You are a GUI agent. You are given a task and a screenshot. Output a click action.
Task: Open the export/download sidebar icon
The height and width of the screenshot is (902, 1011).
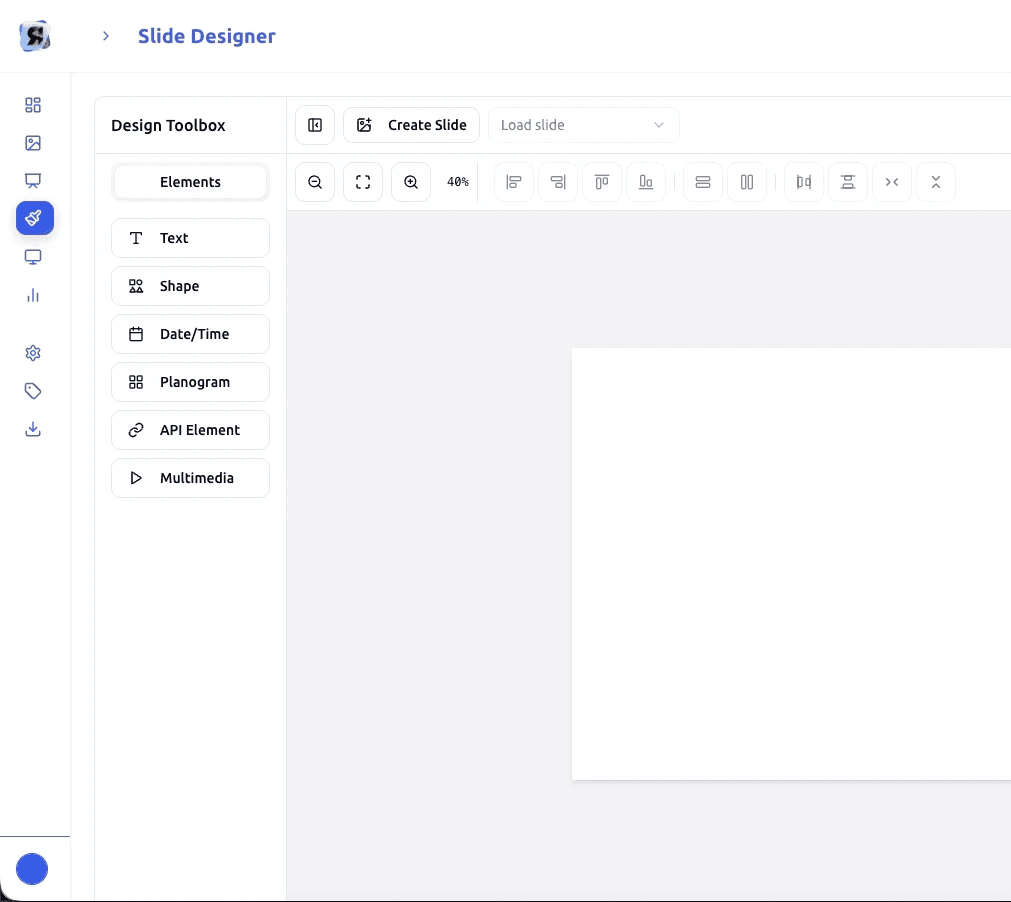(x=33, y=429)
